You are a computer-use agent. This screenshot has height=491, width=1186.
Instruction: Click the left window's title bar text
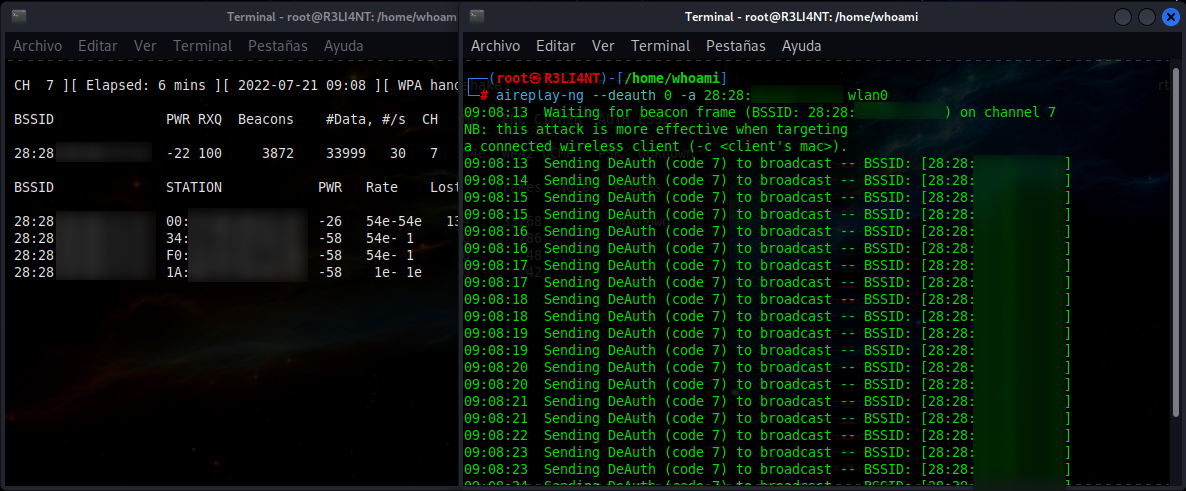pyautogui.click(x=344, y=17)
